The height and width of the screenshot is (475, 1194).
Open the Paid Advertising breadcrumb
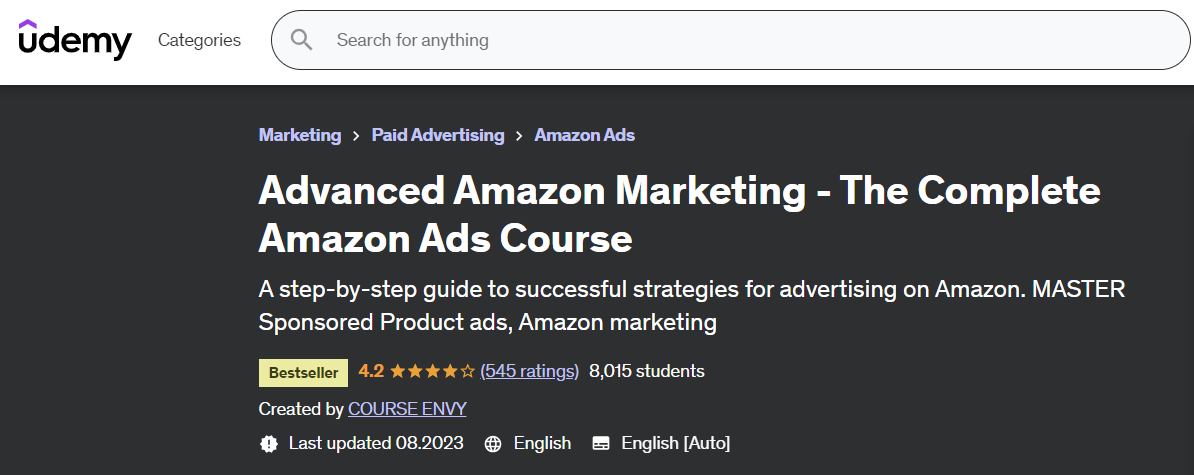click(438, 135)
